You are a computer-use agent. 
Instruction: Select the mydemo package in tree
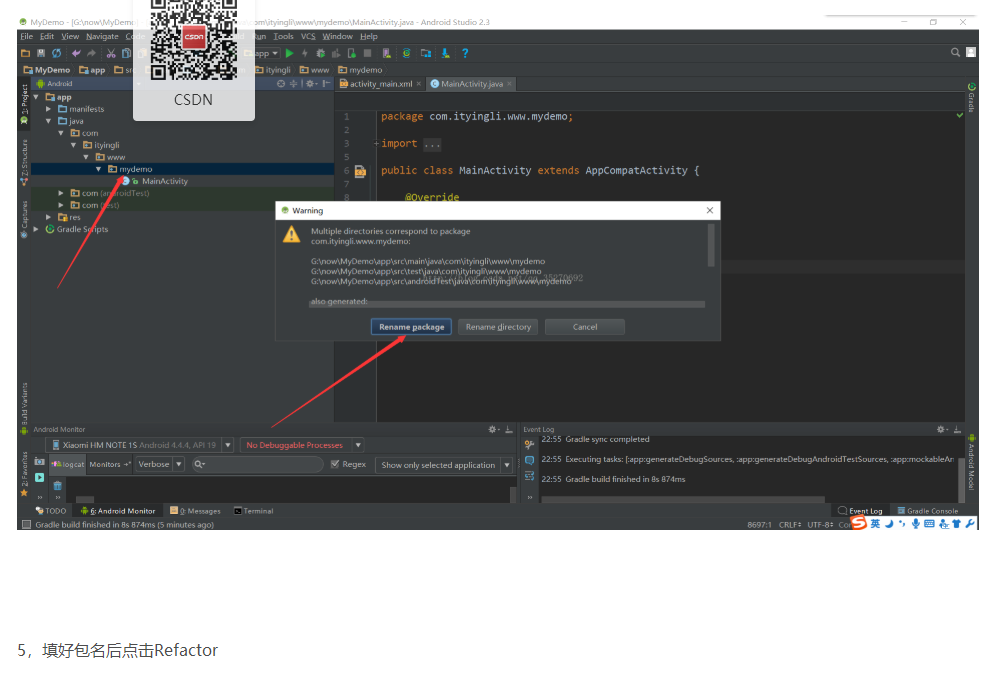[135, 169]
